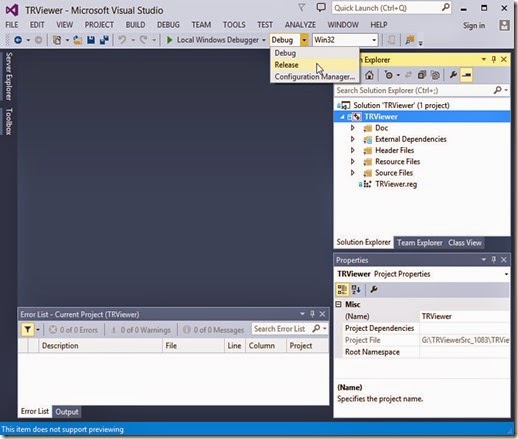Image resolution: width=518 pixels, height=439 pixels.
Task: Open the Toolbox side tab
Action: [9, 121]
